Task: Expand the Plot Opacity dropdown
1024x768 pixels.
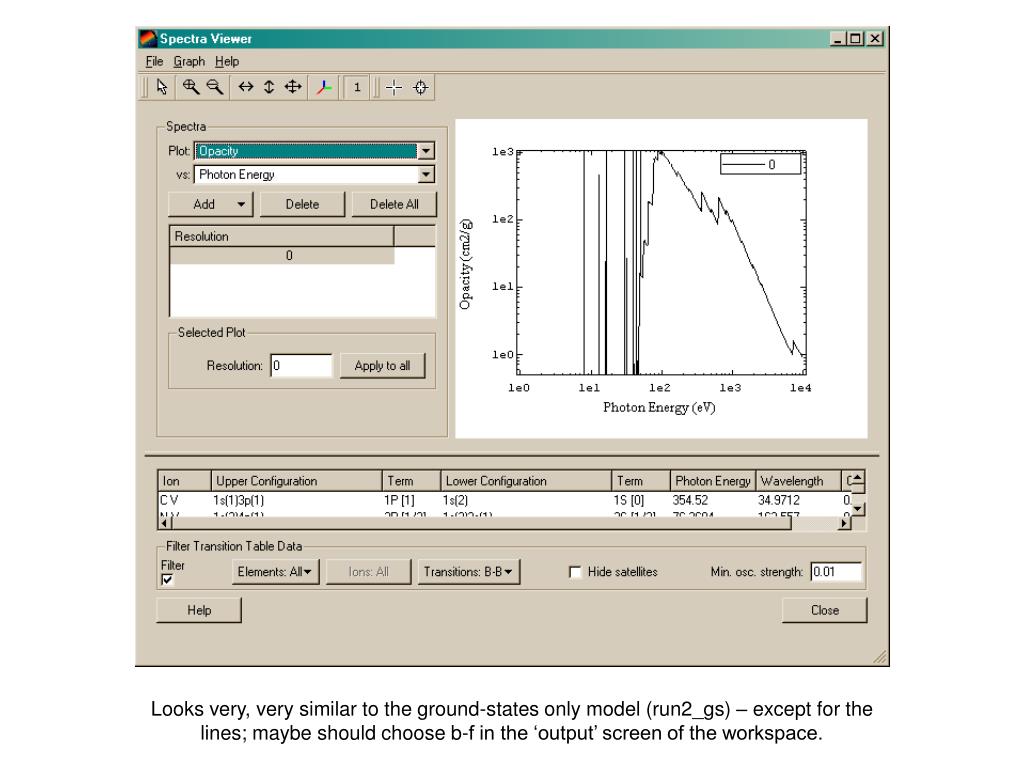Action: 426,151
